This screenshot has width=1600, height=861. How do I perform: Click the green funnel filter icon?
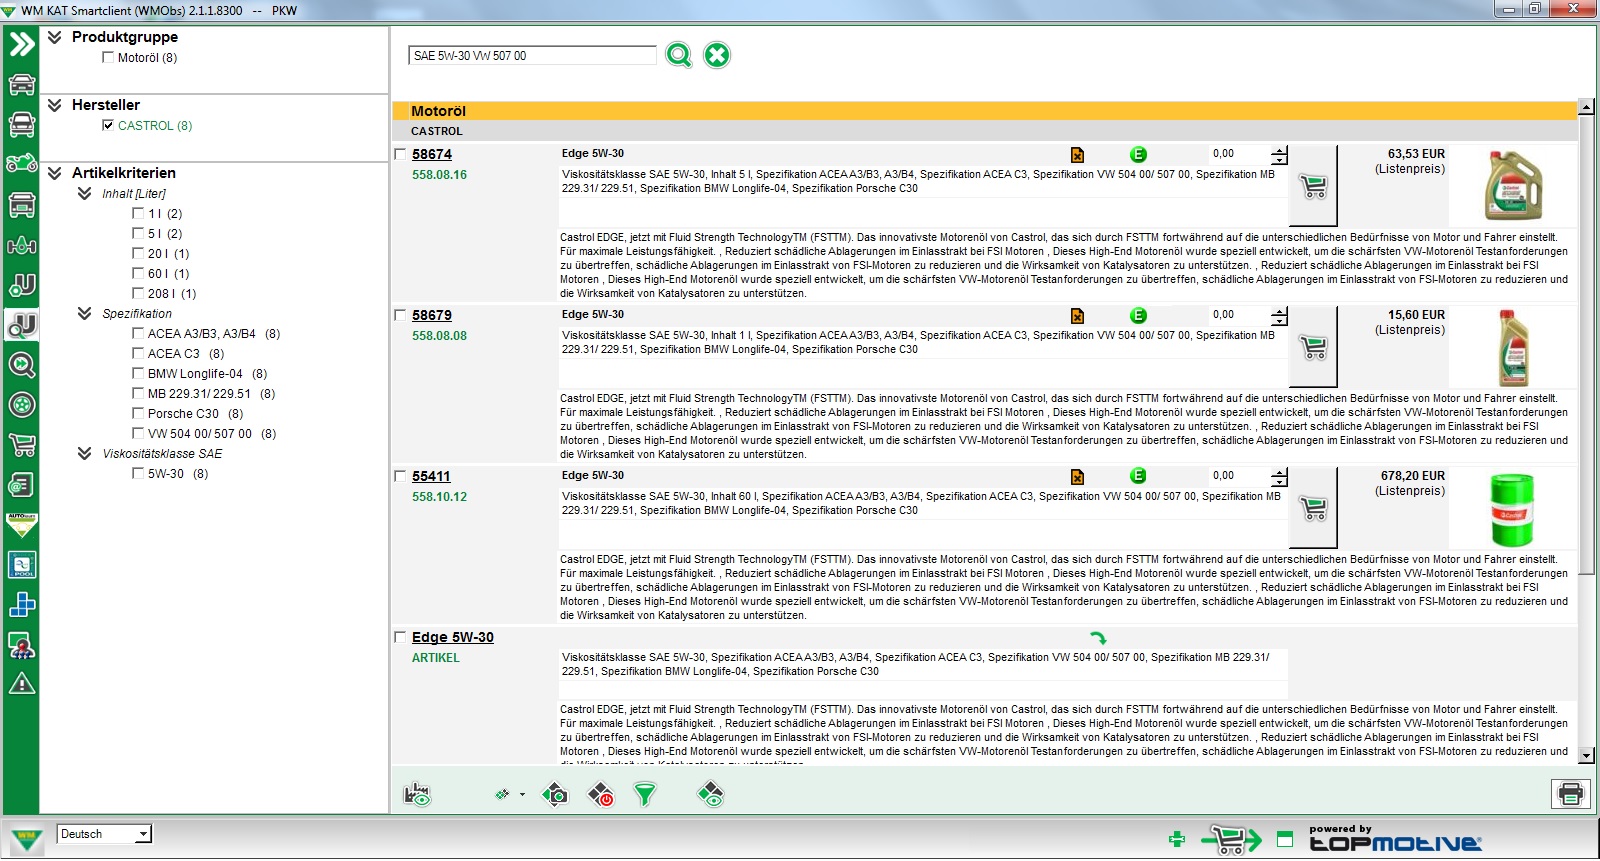tap(646, 795)
